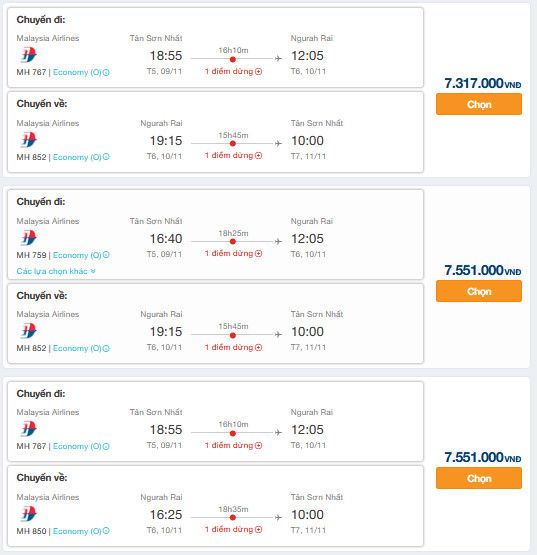
Task: Click stop info icon on last MH 767 flight
Action: coord(259,446)
